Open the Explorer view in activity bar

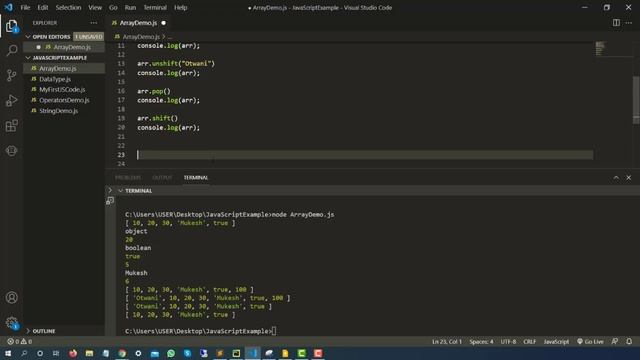pos(11,27)
